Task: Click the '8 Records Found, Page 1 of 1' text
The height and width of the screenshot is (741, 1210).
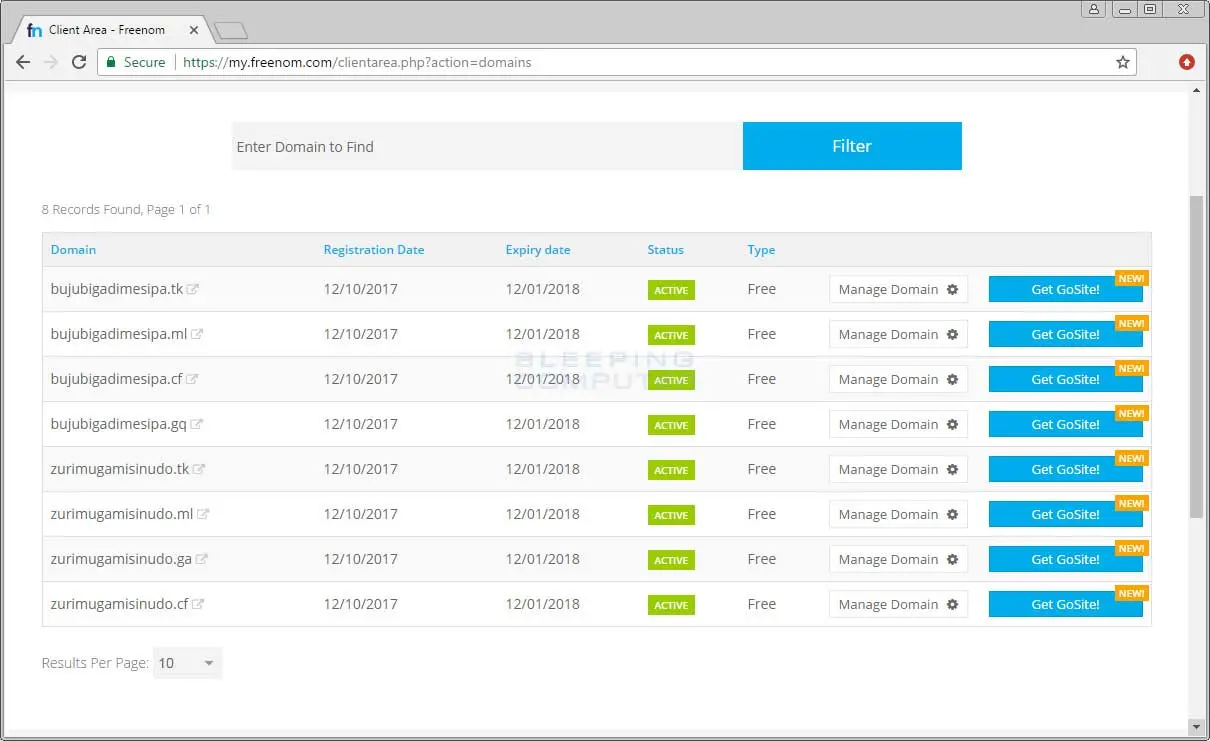Action: (x=126, y=210)
